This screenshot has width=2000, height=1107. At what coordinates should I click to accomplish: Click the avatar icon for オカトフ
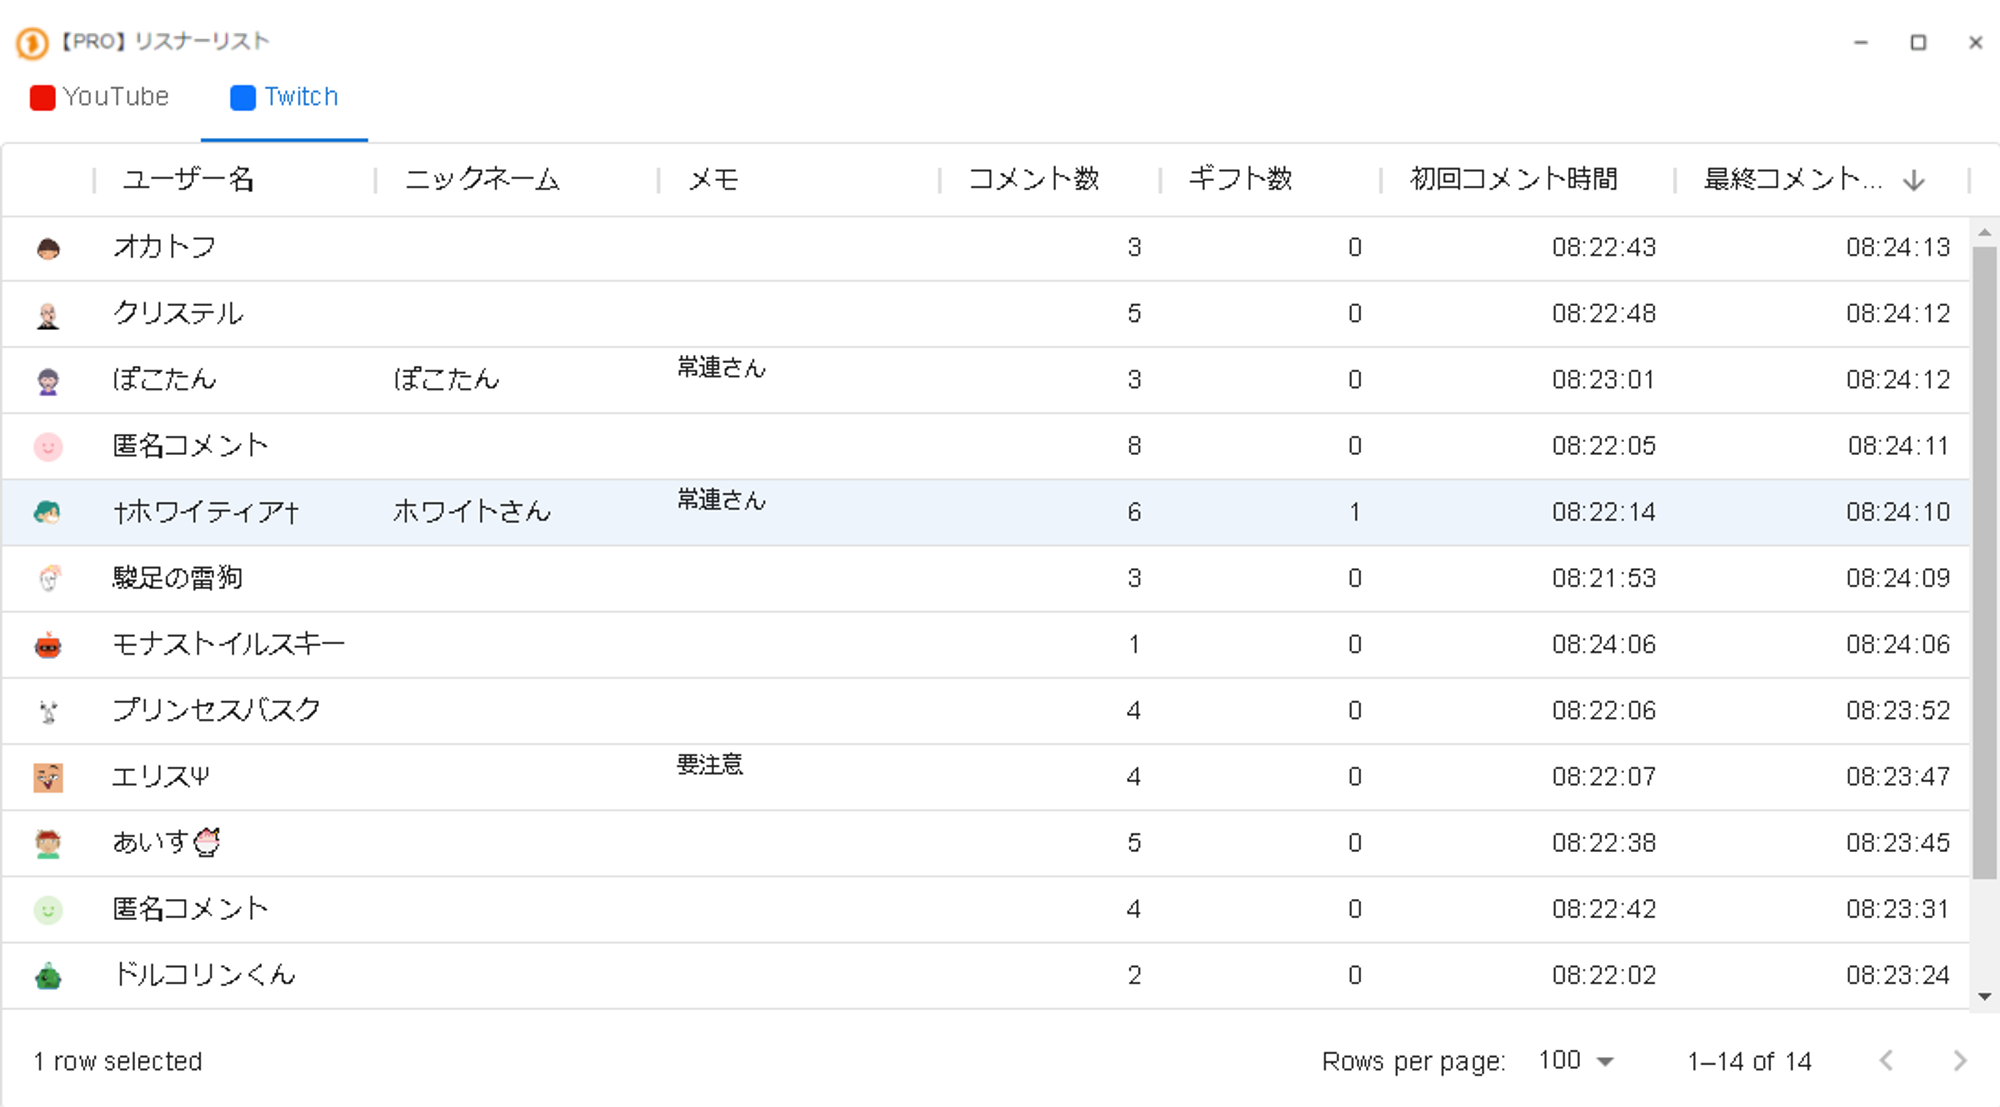tap(48, 248)
